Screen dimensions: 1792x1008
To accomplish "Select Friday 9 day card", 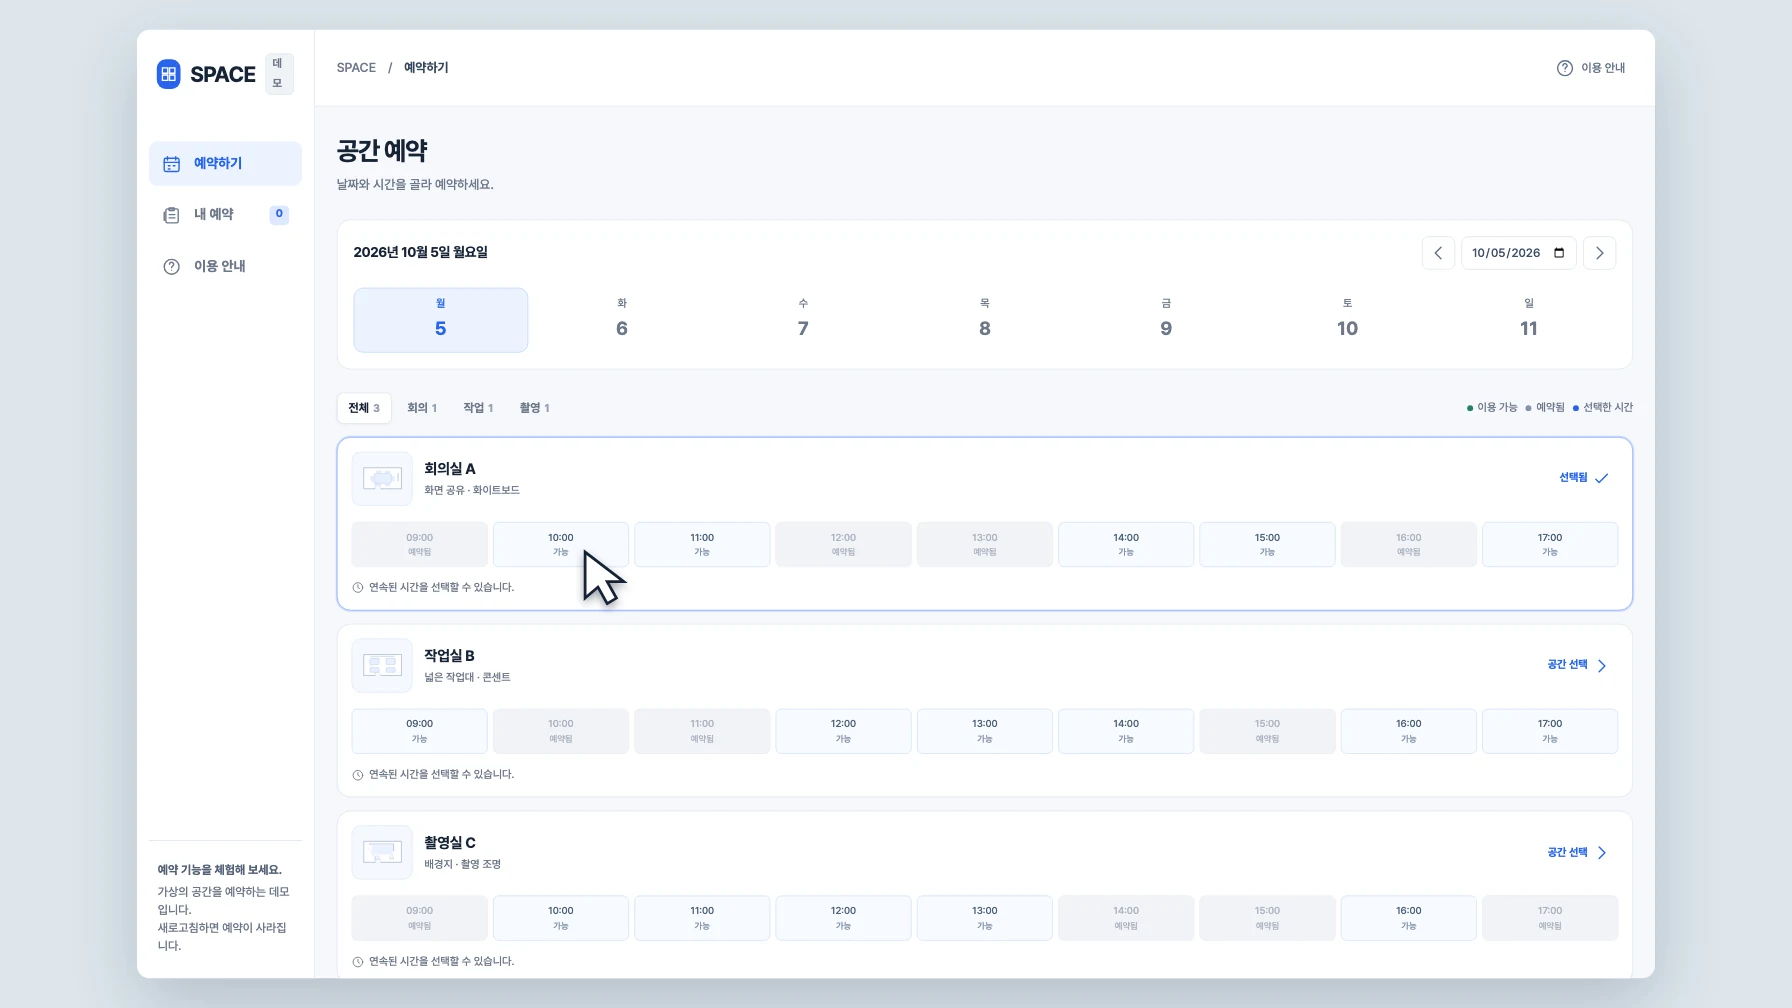I will click(1166, 320).
